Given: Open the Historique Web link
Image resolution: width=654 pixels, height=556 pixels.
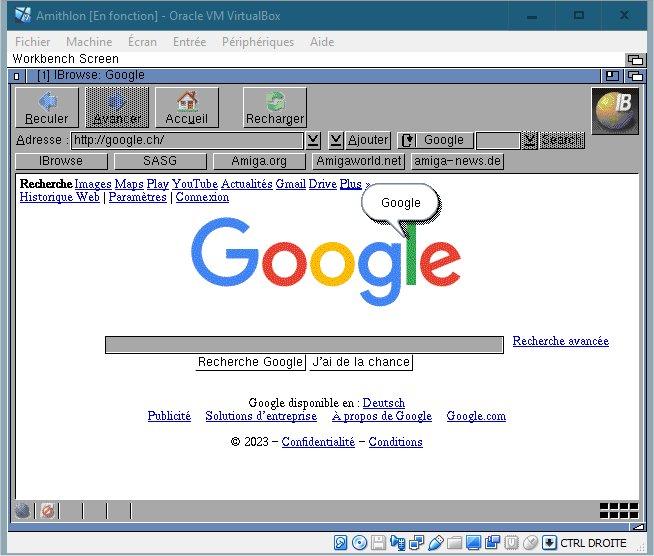Looking at the screenshot, I should click(60, 197).
